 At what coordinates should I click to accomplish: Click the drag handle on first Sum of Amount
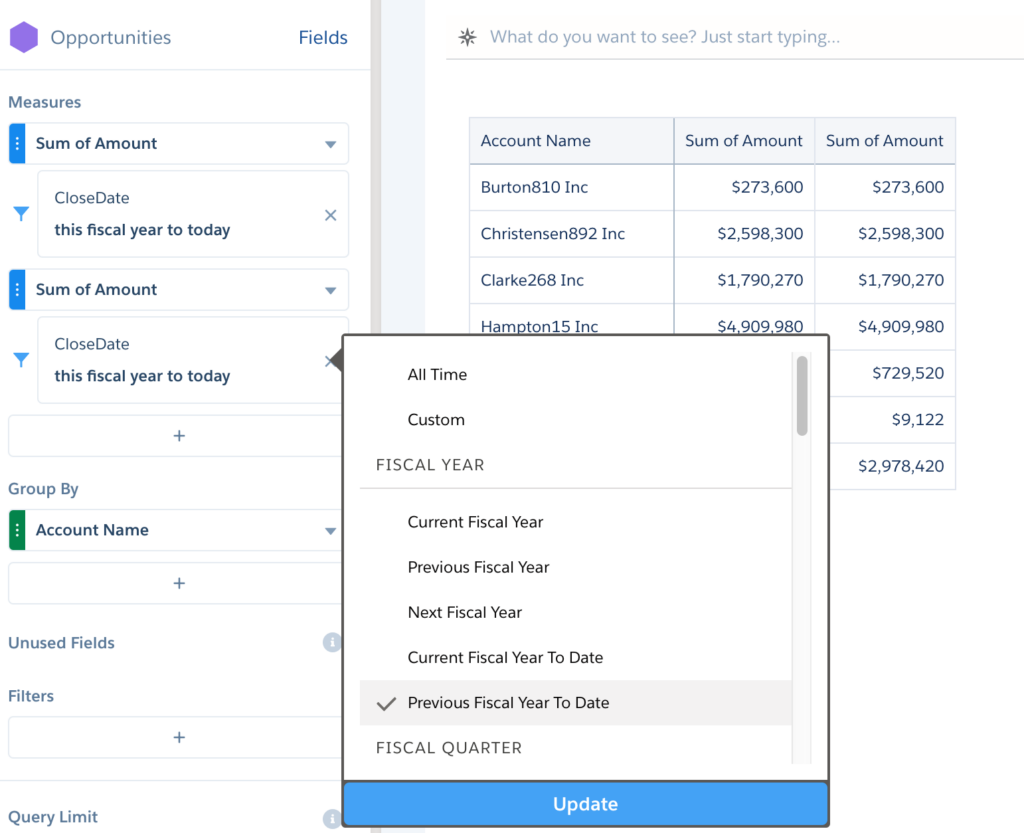[x=17, y=144]
